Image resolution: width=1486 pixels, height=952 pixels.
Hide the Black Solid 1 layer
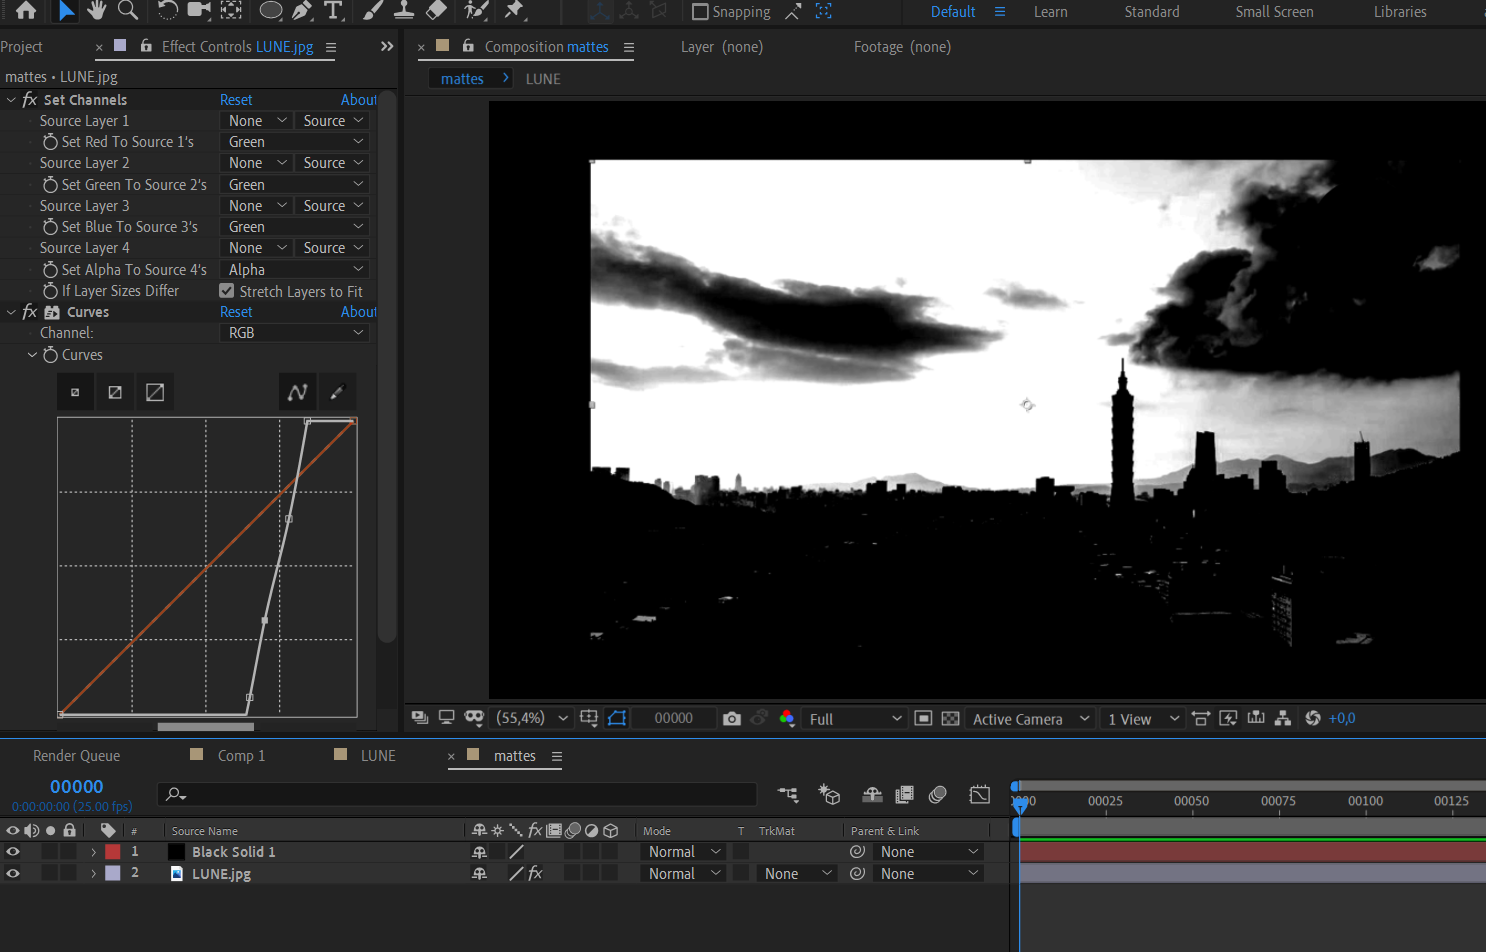pos(13,852)
